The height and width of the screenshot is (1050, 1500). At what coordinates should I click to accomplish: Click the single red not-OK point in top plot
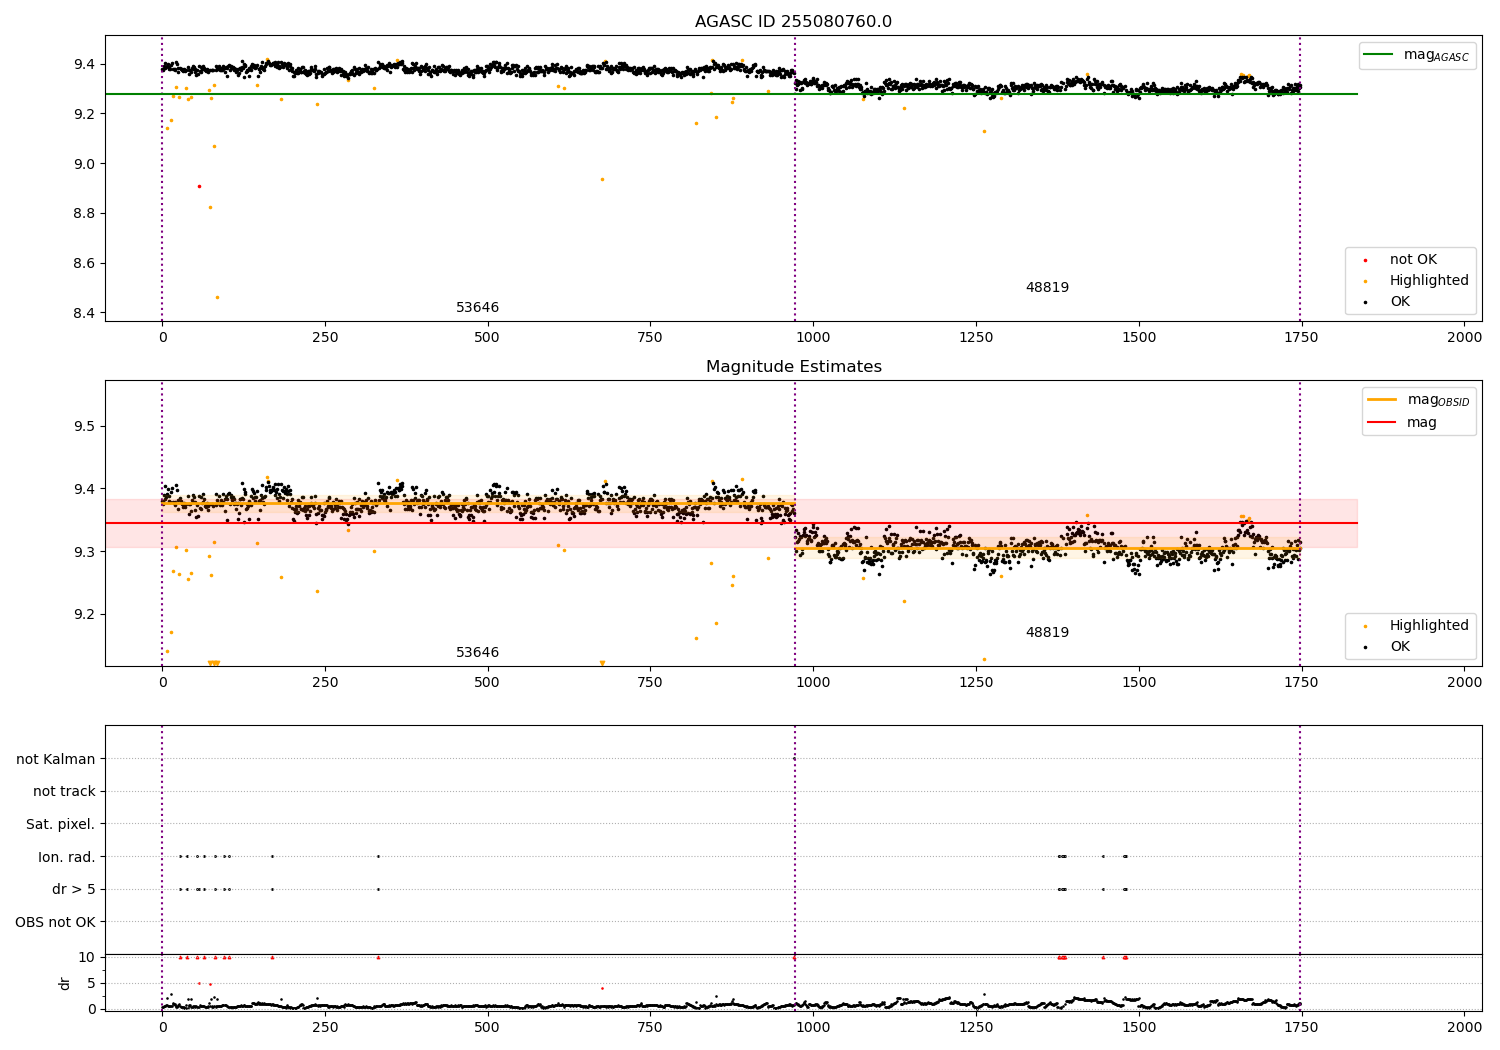pyautogui.click(x=199, y=186)
